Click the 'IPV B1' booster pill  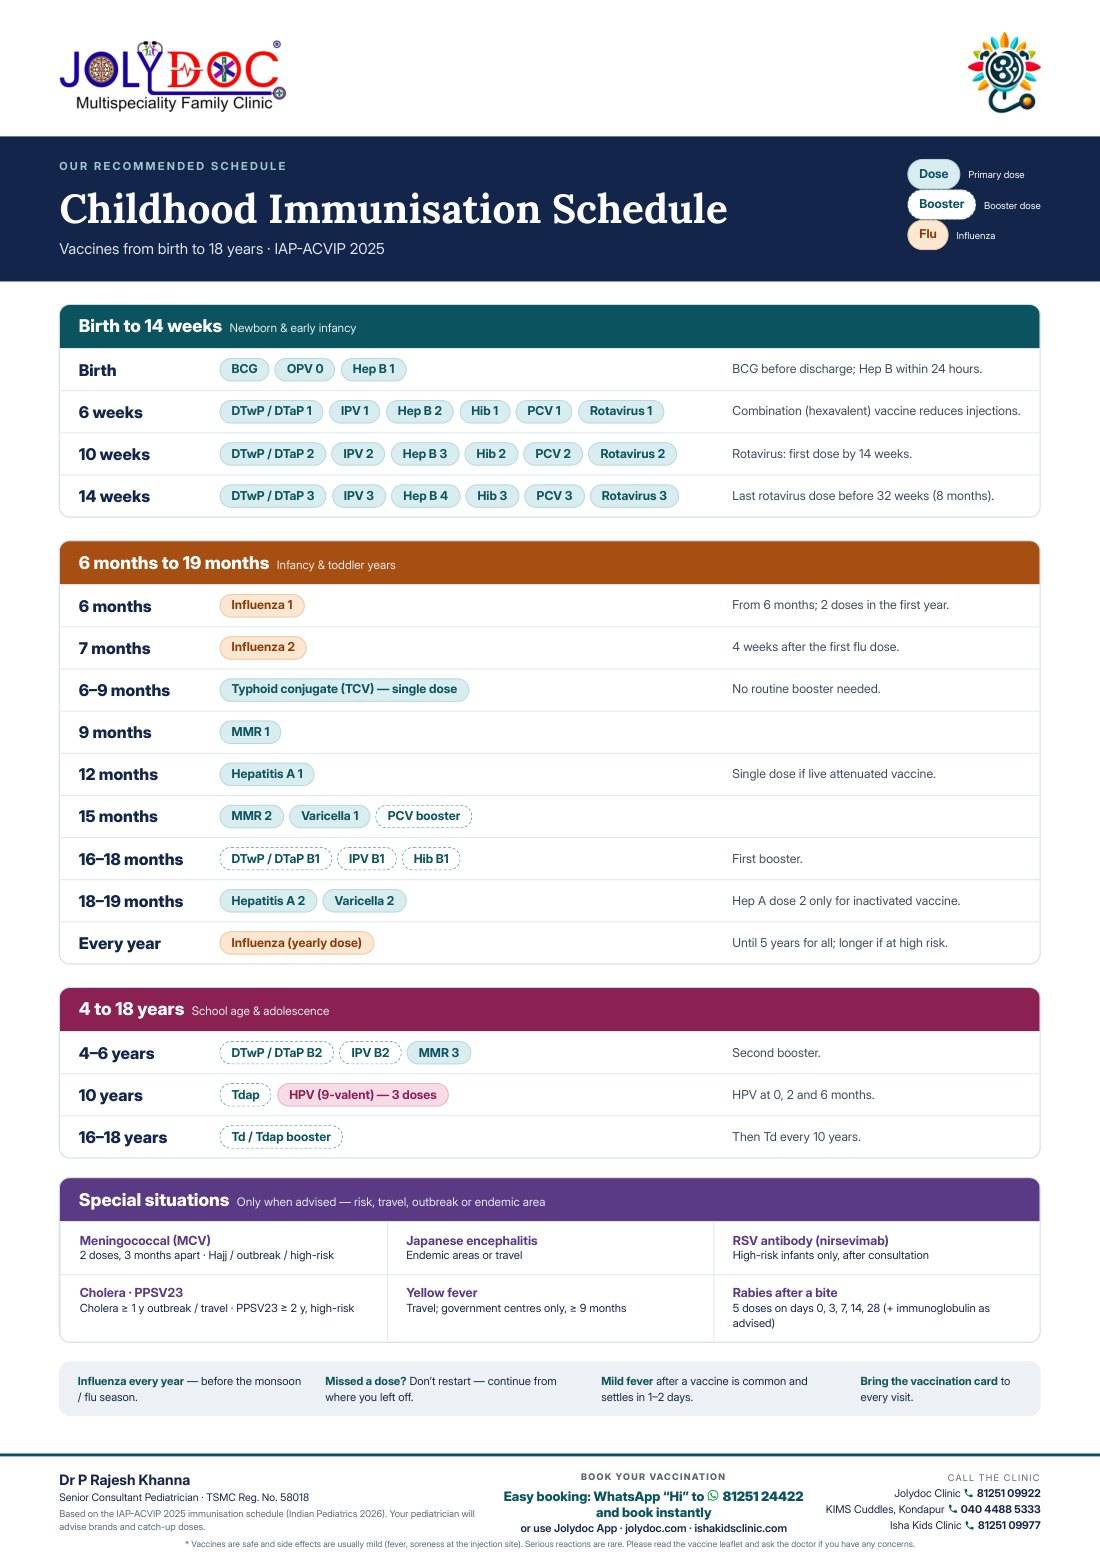pos(367,859)
